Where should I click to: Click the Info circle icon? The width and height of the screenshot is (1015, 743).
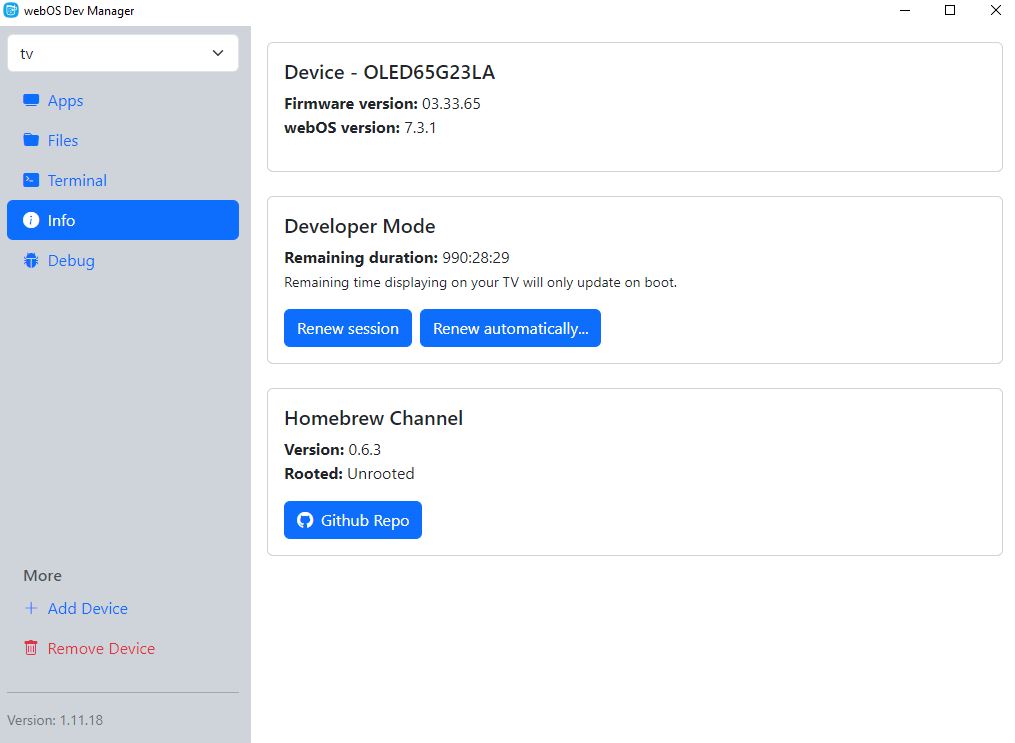pos(31,221)
